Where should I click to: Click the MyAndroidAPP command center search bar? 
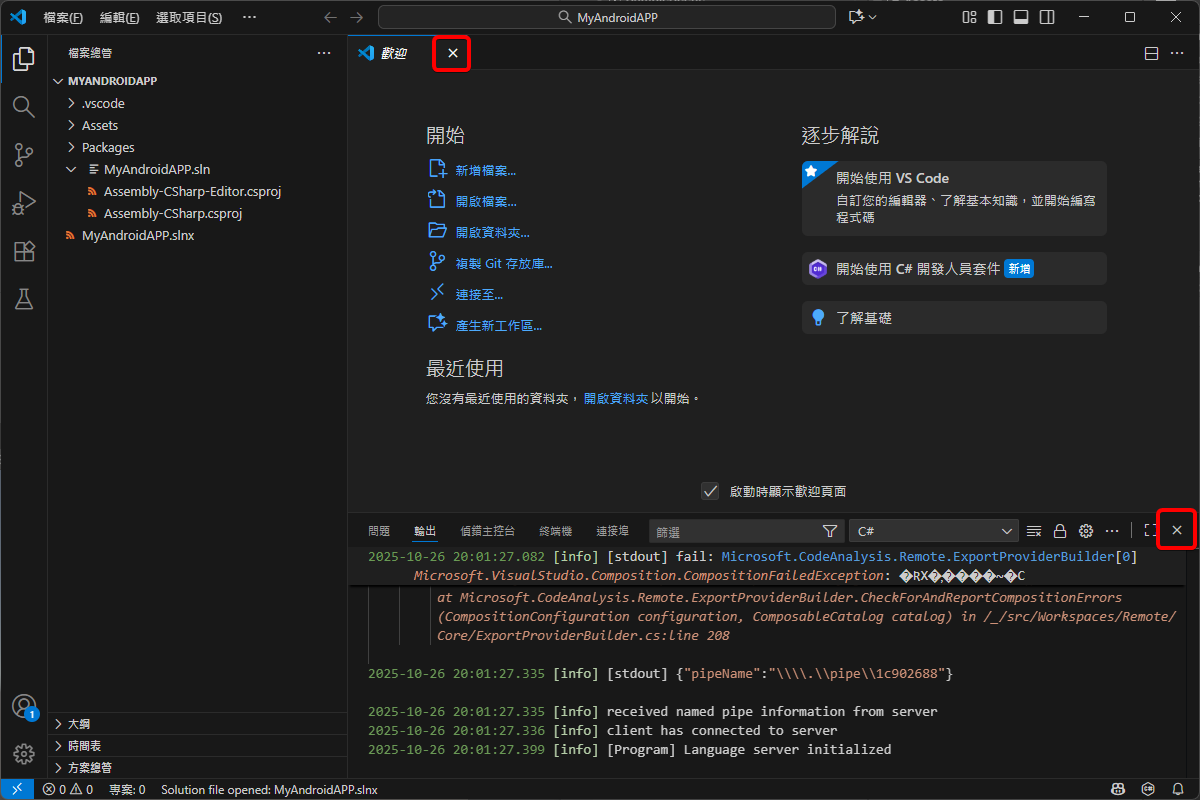click(606, 17)
